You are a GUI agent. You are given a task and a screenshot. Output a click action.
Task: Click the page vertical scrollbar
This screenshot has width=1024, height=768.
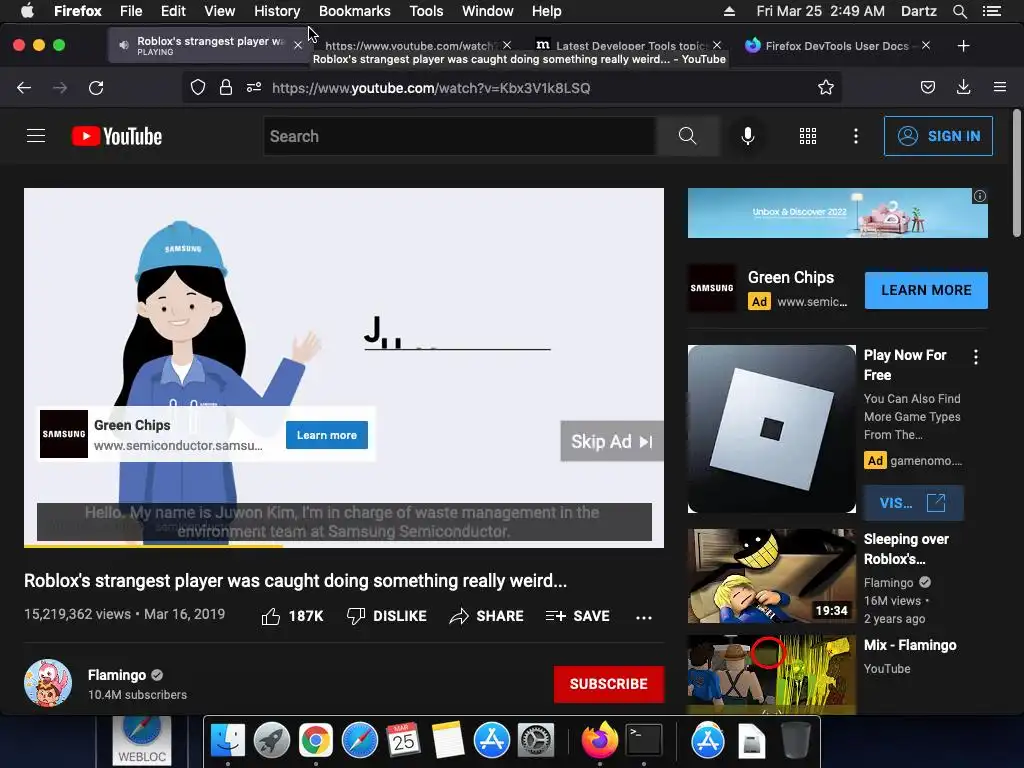[1016, 173]
